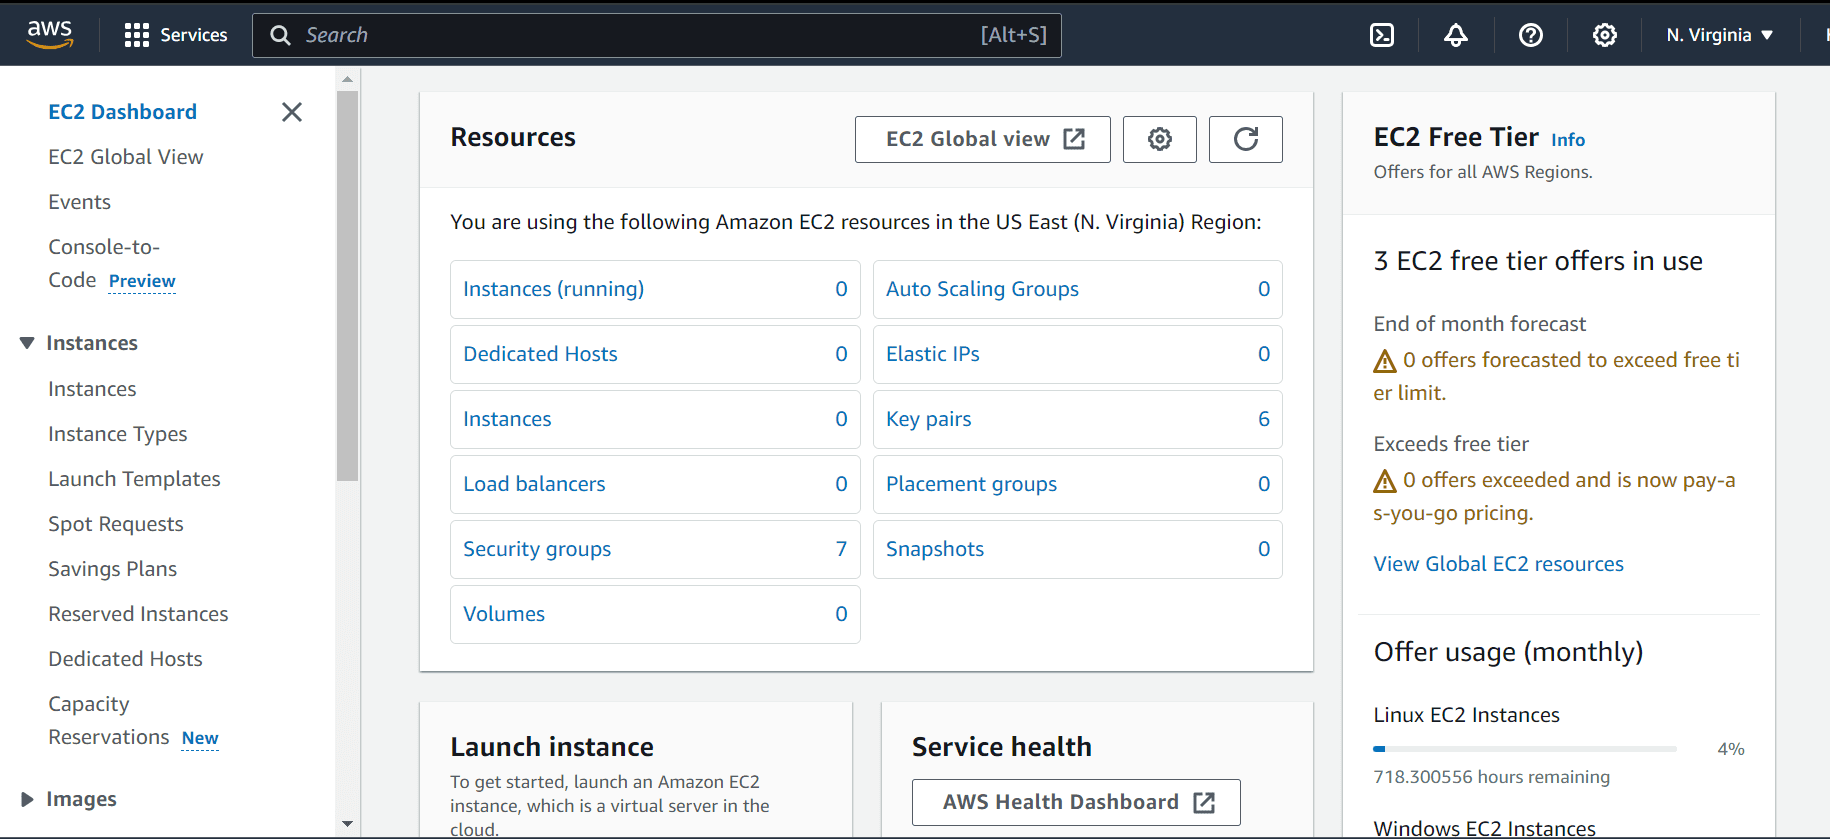Open Dedicated Hosts in sidebar
The height and width of the screenshot is (839, 1830).
click(125, 659)
